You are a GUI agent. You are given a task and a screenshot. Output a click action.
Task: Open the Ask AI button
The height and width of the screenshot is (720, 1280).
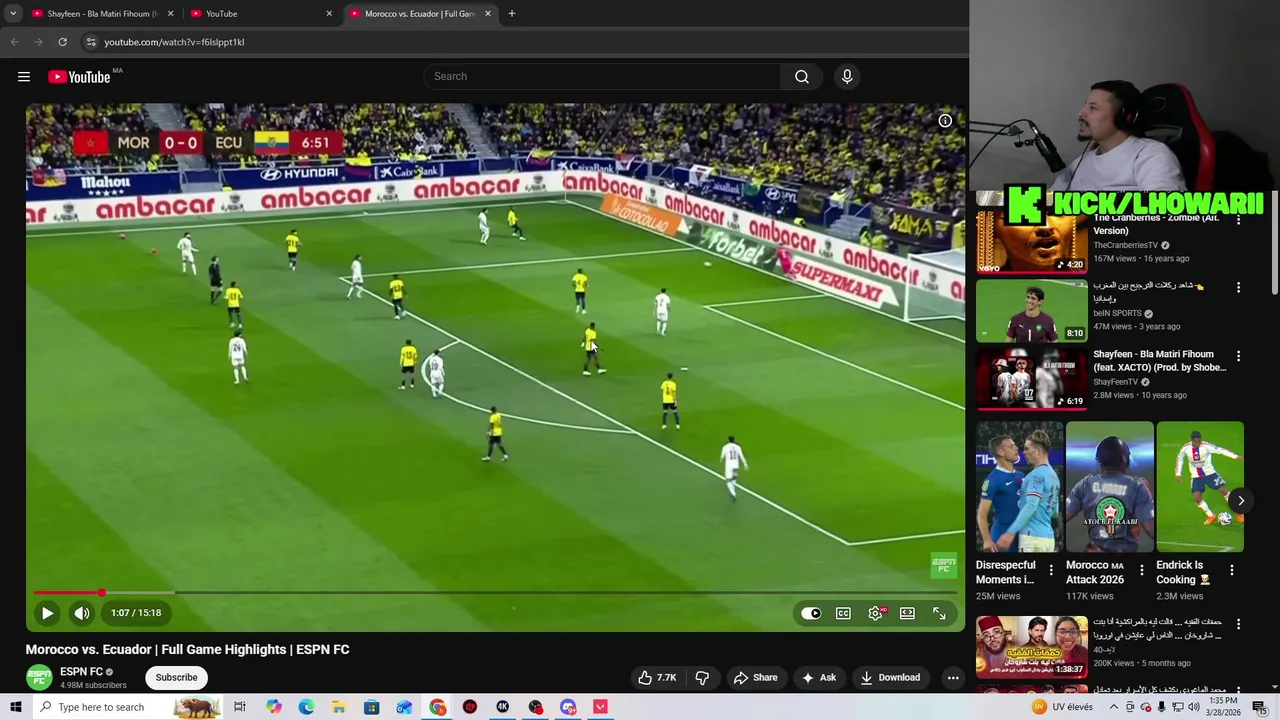pyautogui.click(x=819, y=677)
